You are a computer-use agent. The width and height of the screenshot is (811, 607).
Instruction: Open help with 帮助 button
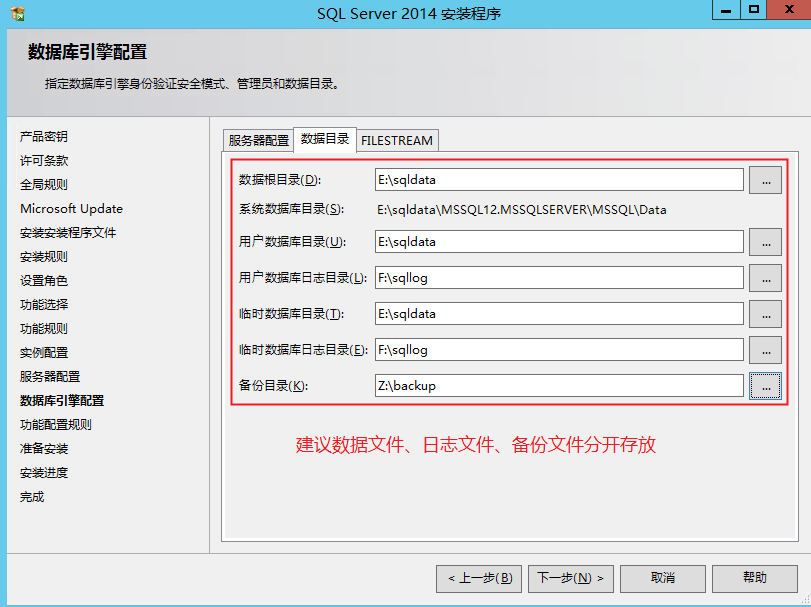pos(755,578)
